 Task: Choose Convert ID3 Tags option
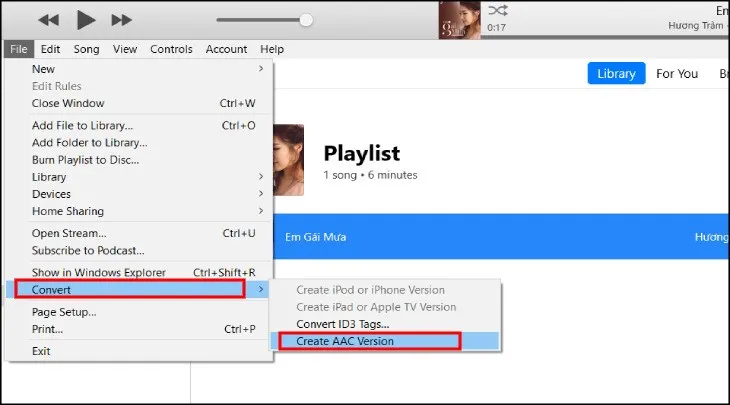pyautogui.click(x=343, y=324)
